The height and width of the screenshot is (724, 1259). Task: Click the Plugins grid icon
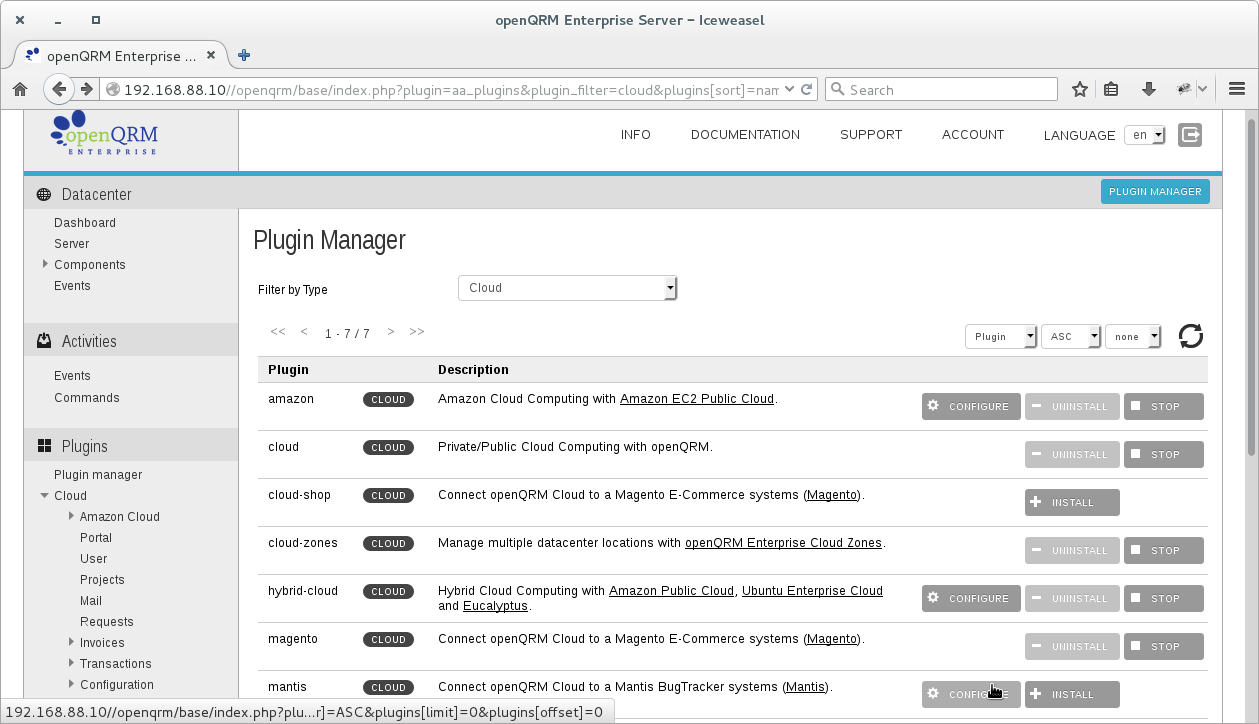[x=44, y=446]
